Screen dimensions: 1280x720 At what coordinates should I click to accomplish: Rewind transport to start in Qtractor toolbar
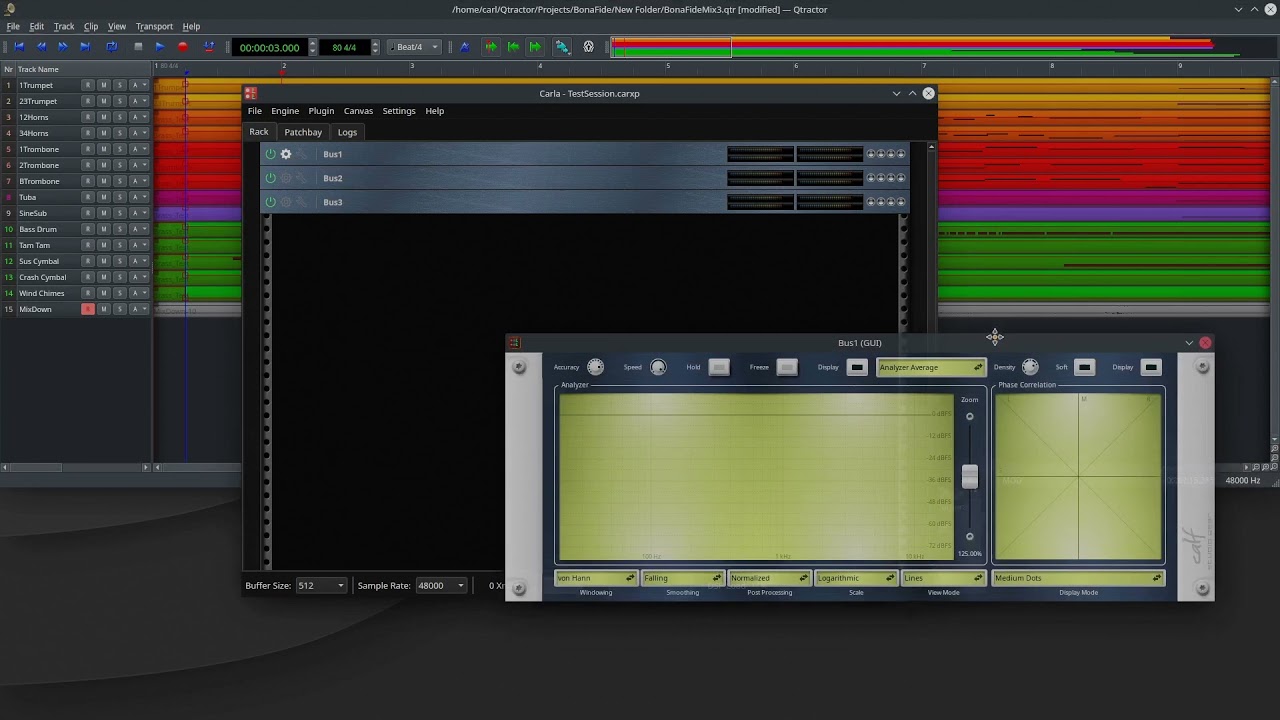point(19,47)
